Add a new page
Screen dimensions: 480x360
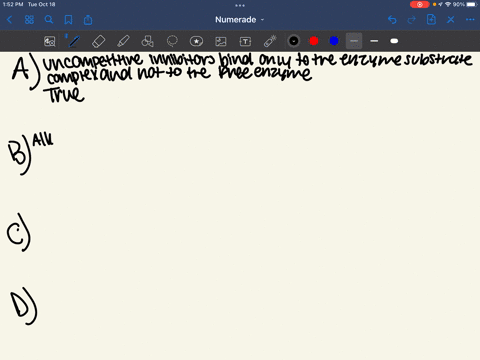point(431,20)
